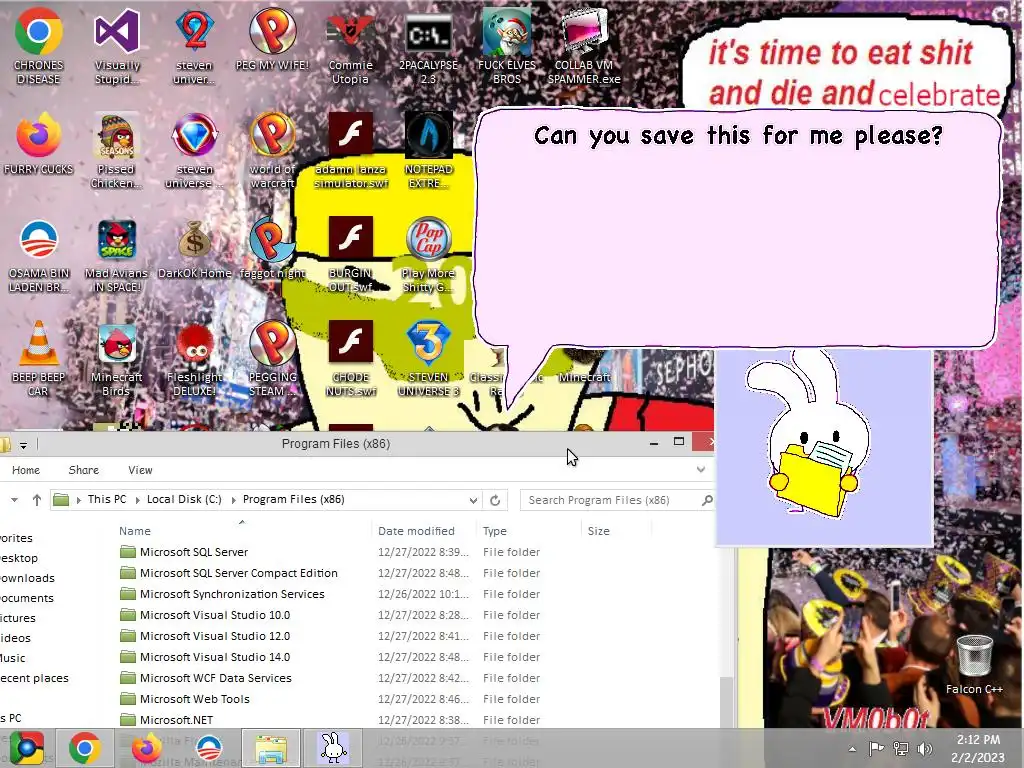Click the taskbar clock showing 2:12 PM
The height and width of the screenshot is (768, 1024).
(978, 748)
